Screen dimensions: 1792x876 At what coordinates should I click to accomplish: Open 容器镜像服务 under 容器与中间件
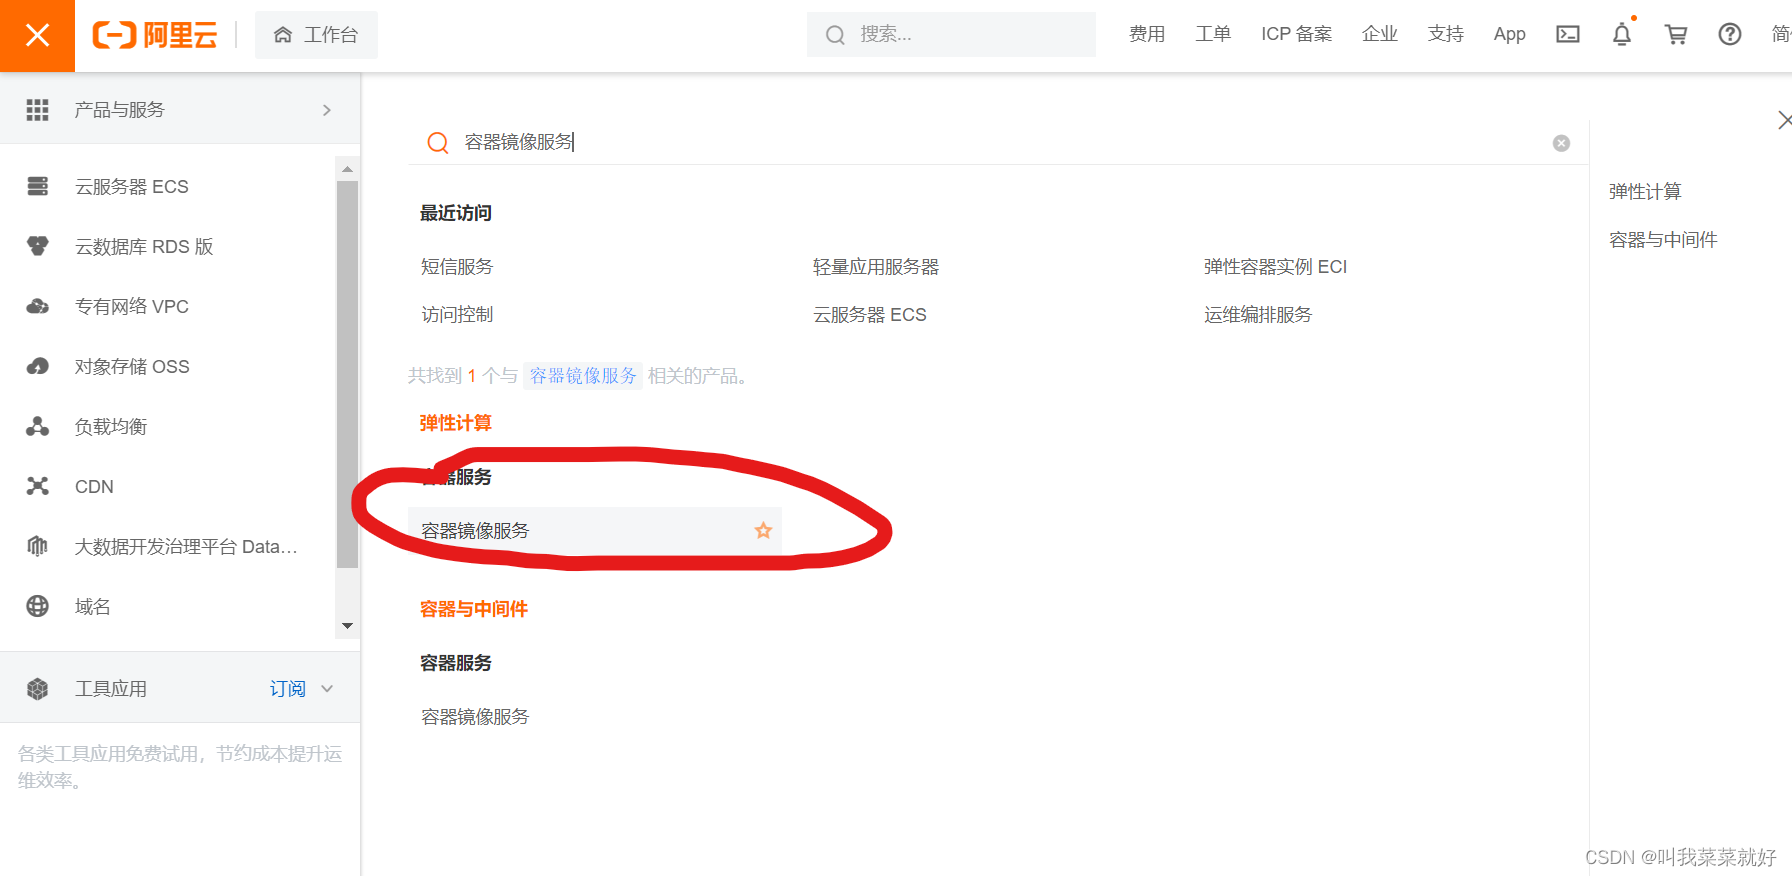(475, 717)
